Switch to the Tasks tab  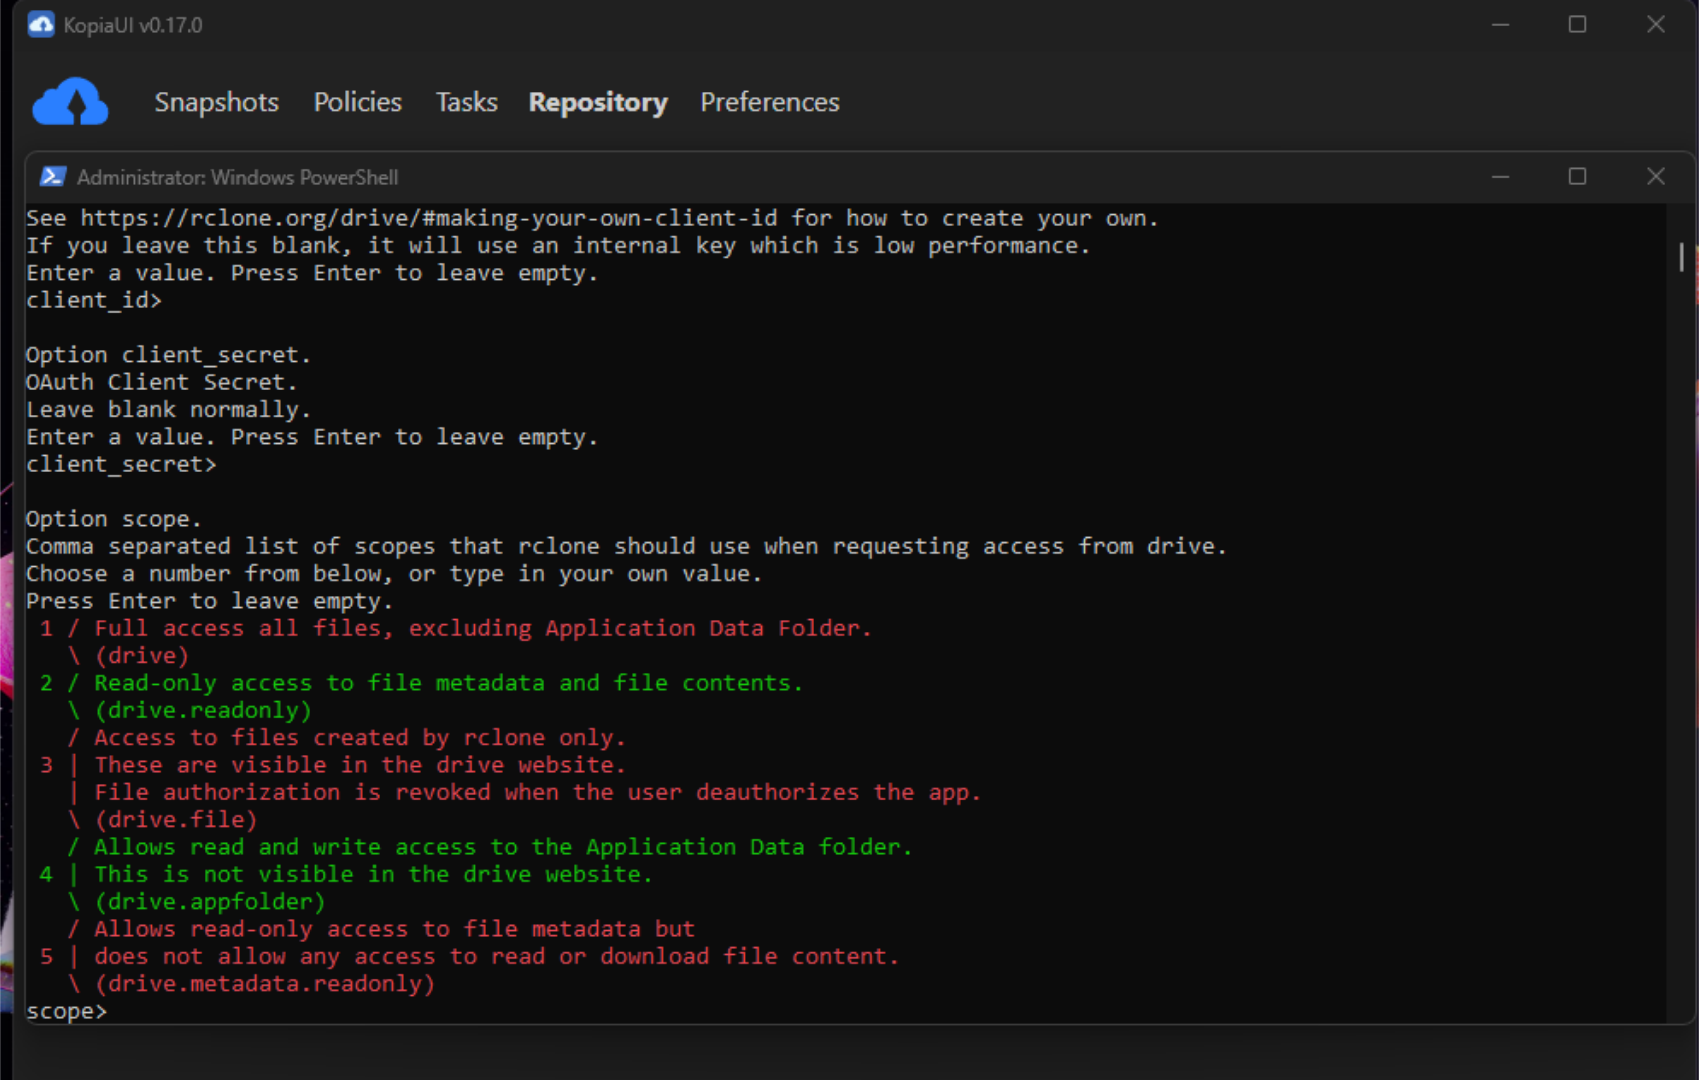467,102
